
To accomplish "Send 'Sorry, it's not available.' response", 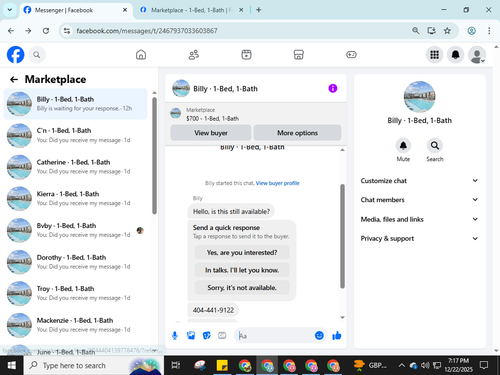I will 242,288.
